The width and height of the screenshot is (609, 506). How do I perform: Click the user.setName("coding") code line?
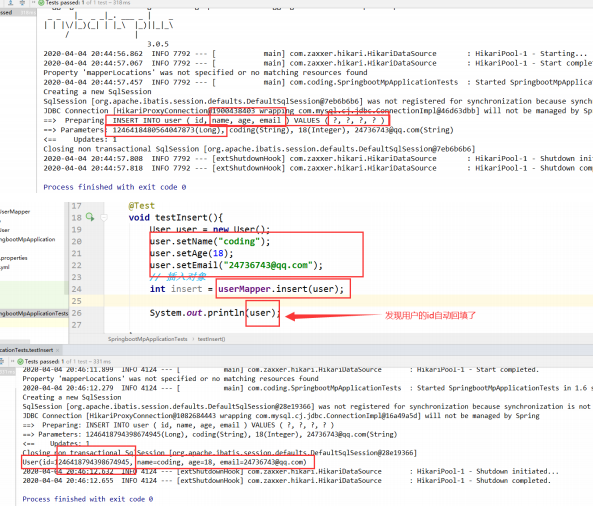(210, 241)
